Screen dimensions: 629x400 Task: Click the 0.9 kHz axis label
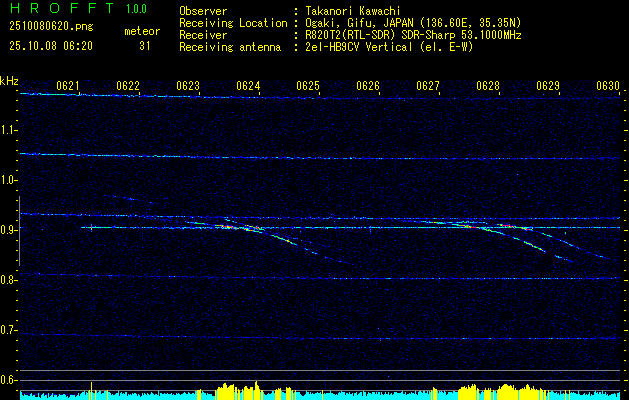click(7, 230)
